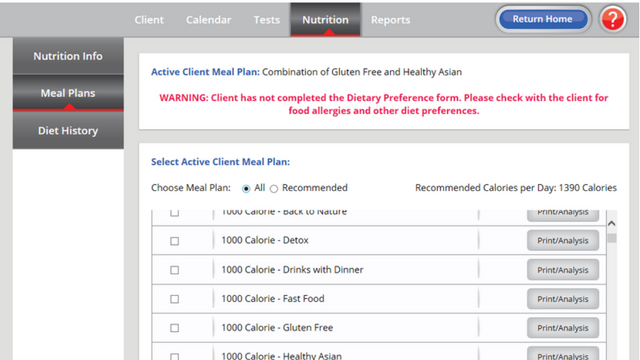Screen dimensions: 640x360
Task: Open the Tests tab
Action: (267, 20)
